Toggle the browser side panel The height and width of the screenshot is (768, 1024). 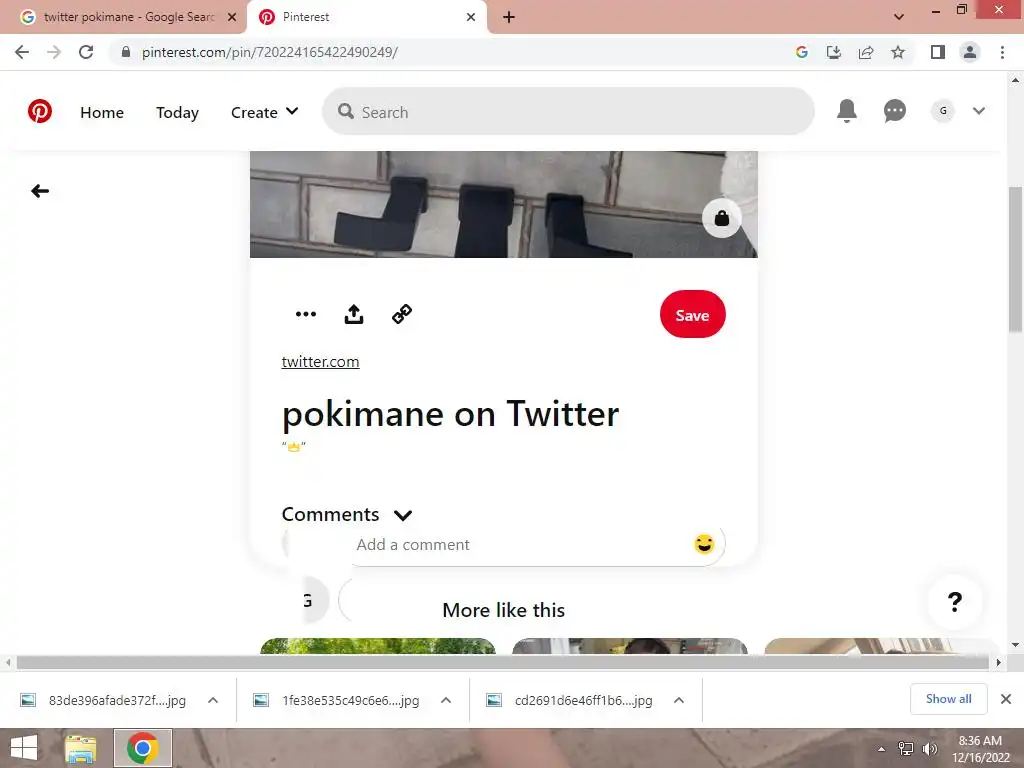pos(938,52)
